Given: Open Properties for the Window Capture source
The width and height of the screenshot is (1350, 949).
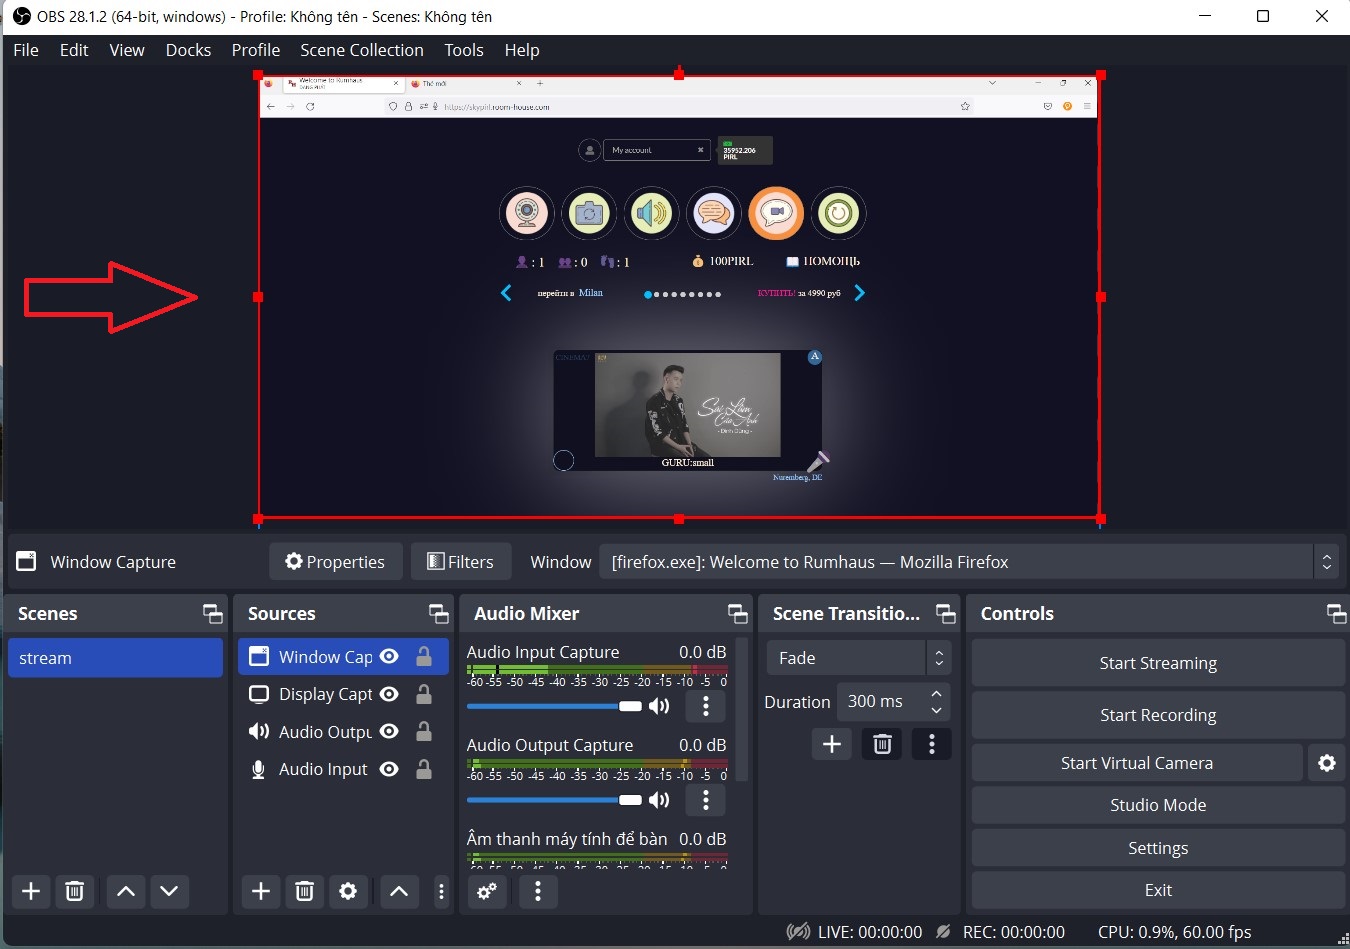Looking at the screenshot, I should [335, 562].
